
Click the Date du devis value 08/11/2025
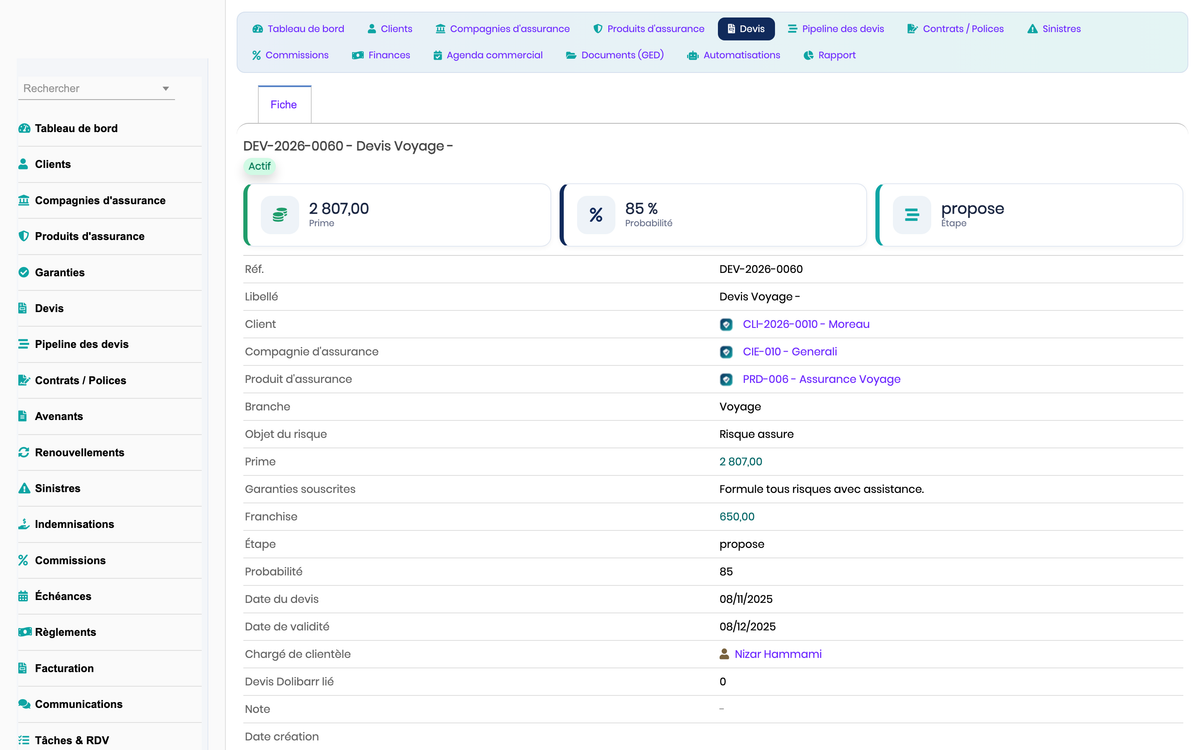pyautogui.click(x=746, y=600)
